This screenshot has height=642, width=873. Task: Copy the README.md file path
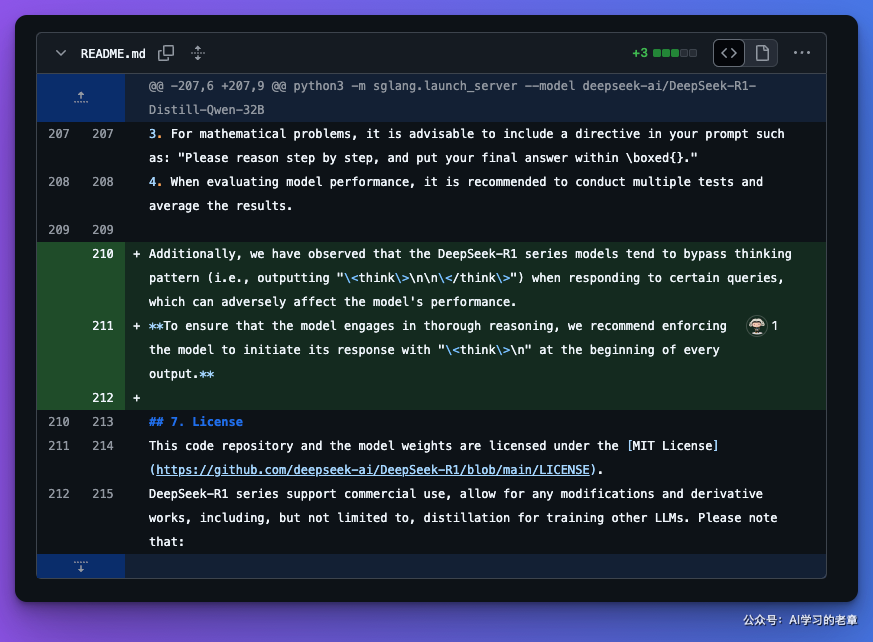166,53
